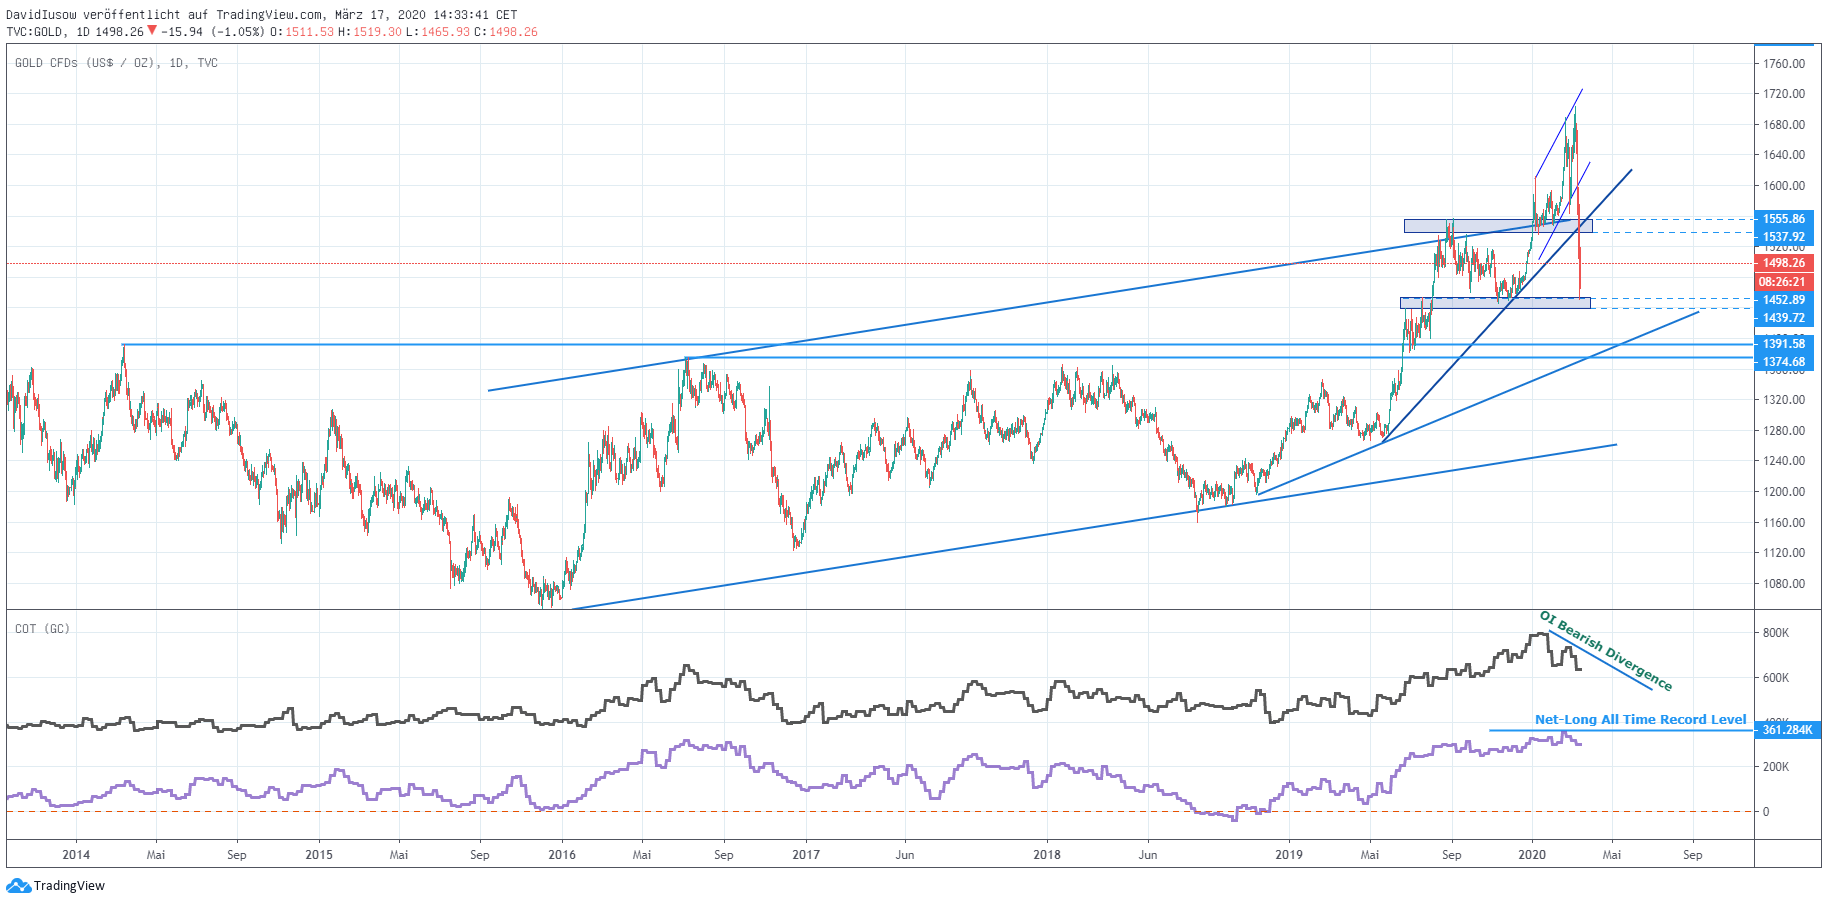Click the red 1498.26 current price label
Image resolution: width=1828 pixels, height=904 pixels.
pos(1784,264)
